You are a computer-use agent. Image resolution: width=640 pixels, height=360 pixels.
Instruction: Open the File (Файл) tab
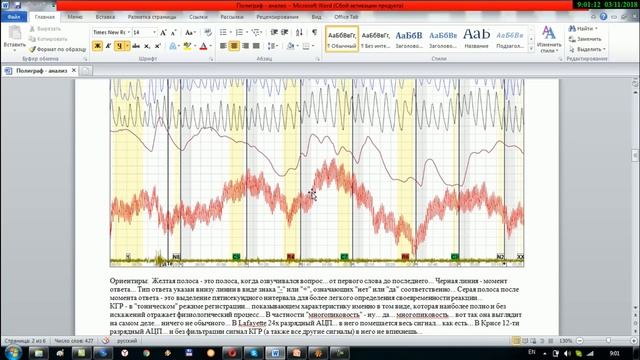[x=13, y=17]
